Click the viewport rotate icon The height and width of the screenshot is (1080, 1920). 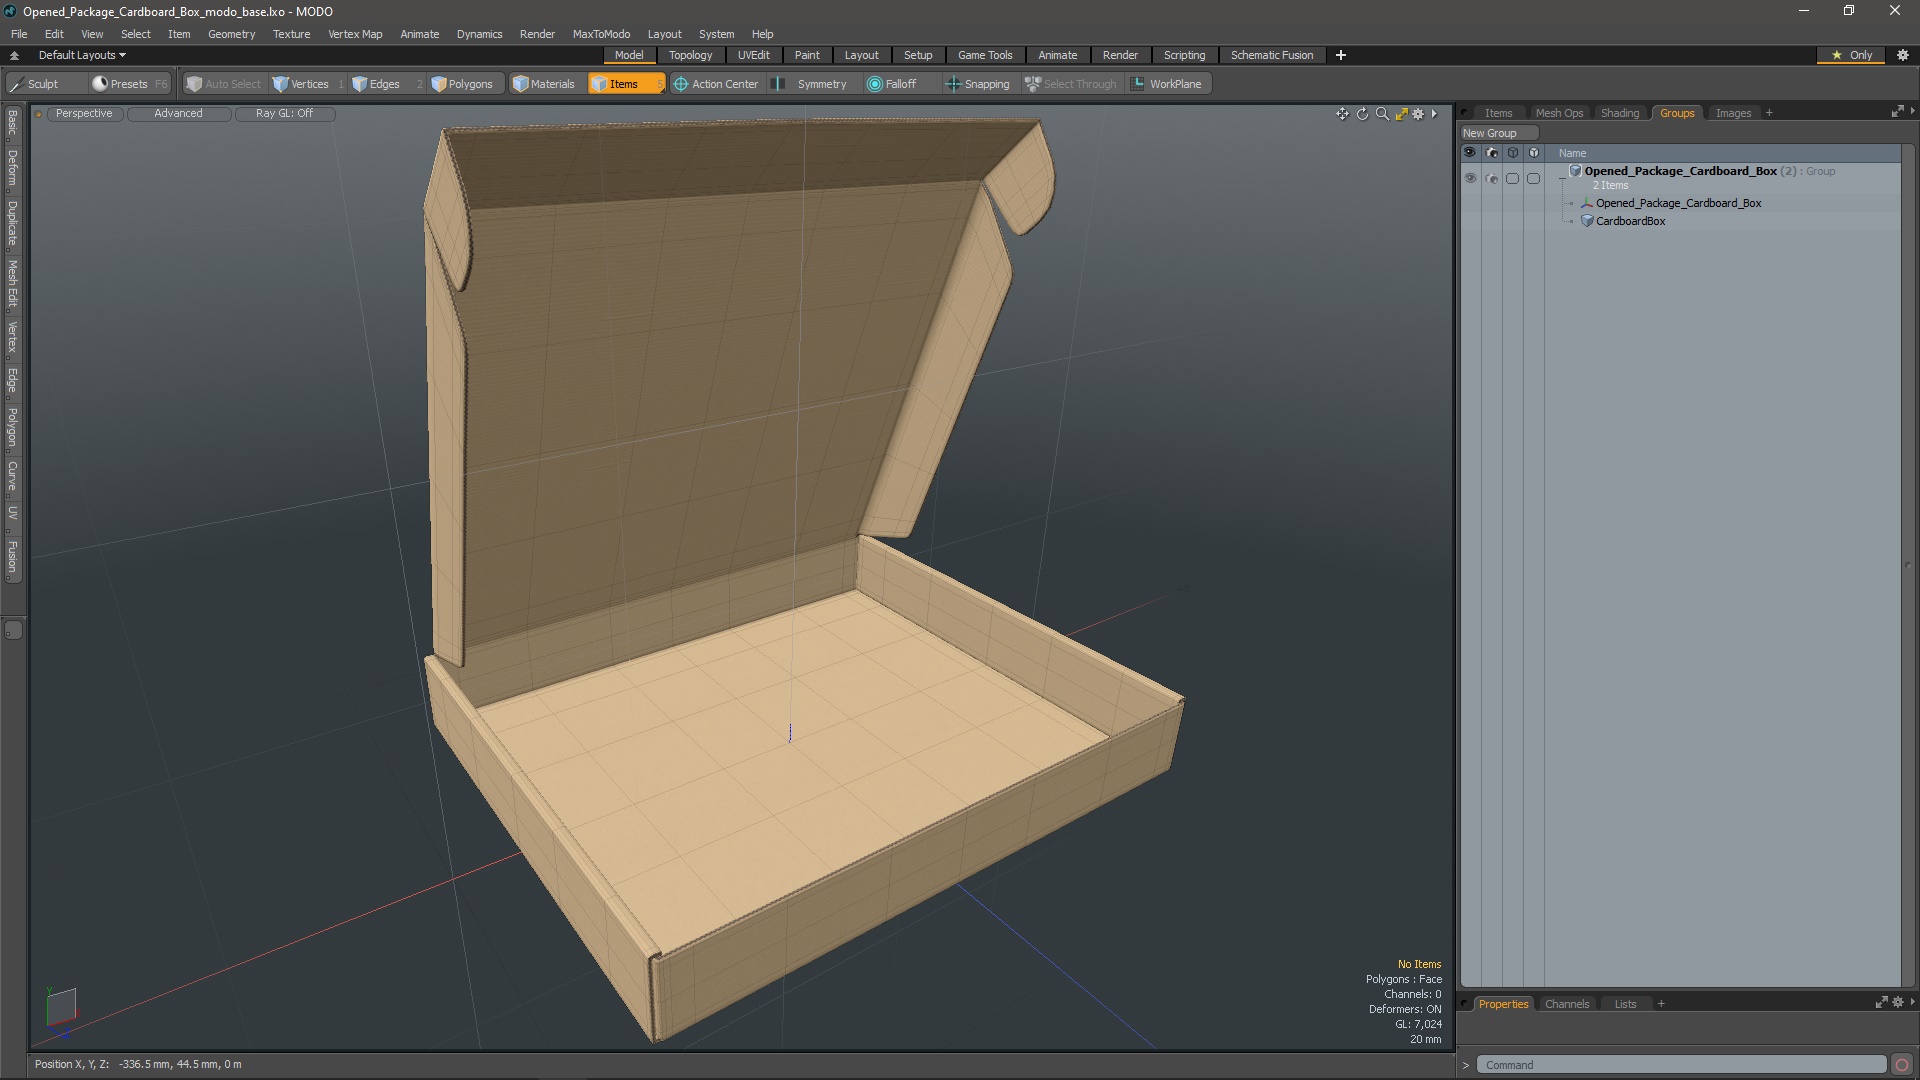click(x=1362, y=114)
